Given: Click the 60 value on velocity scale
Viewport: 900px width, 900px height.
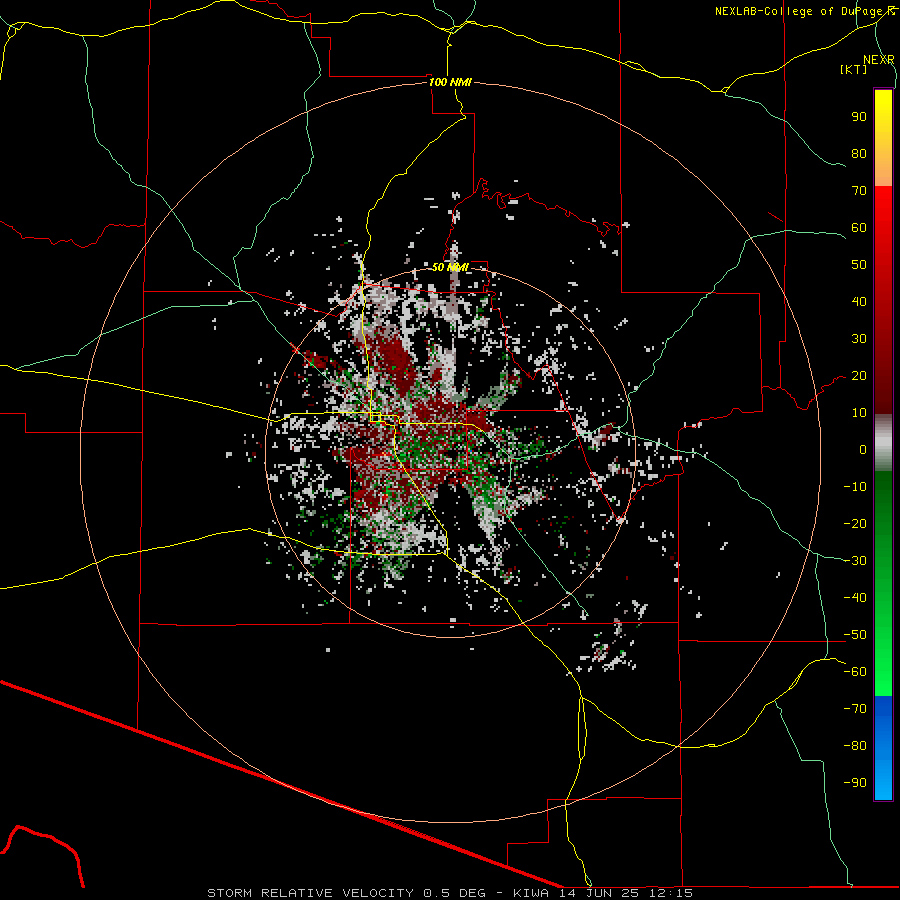Looking at the screenshot, I should (859, 228).
